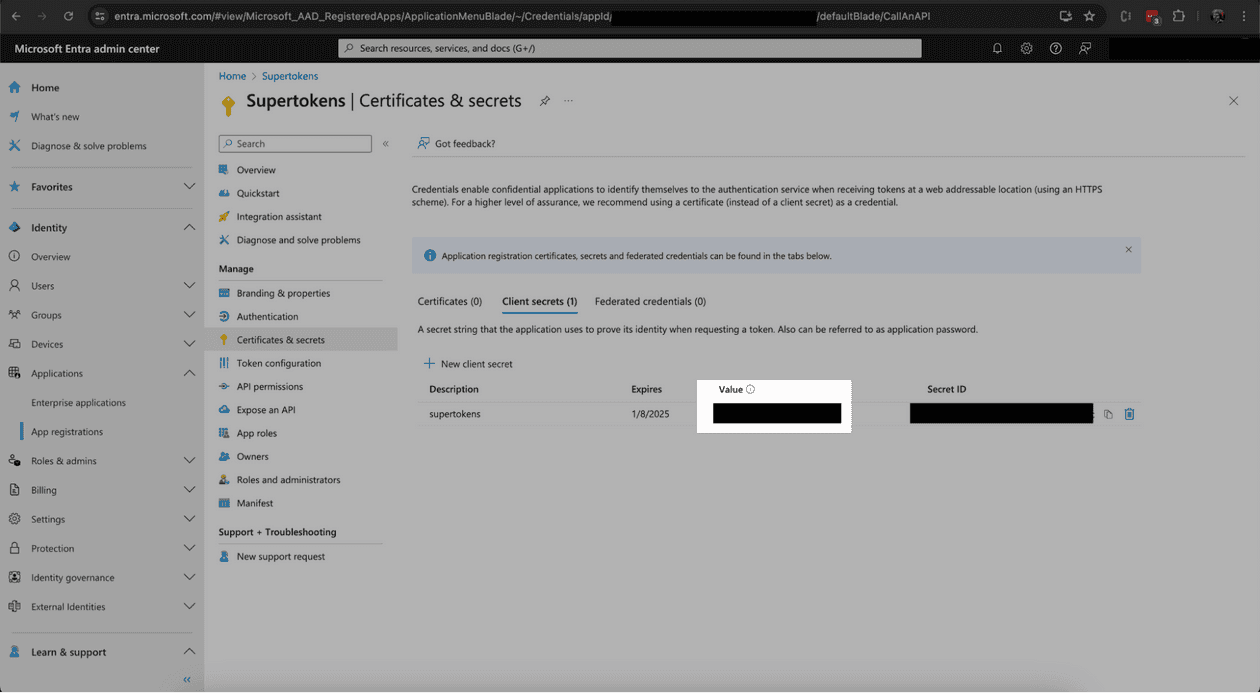Expand the External Identities section
The width and height of the screenshot is (1260, 693).
(x=189, y=606)
